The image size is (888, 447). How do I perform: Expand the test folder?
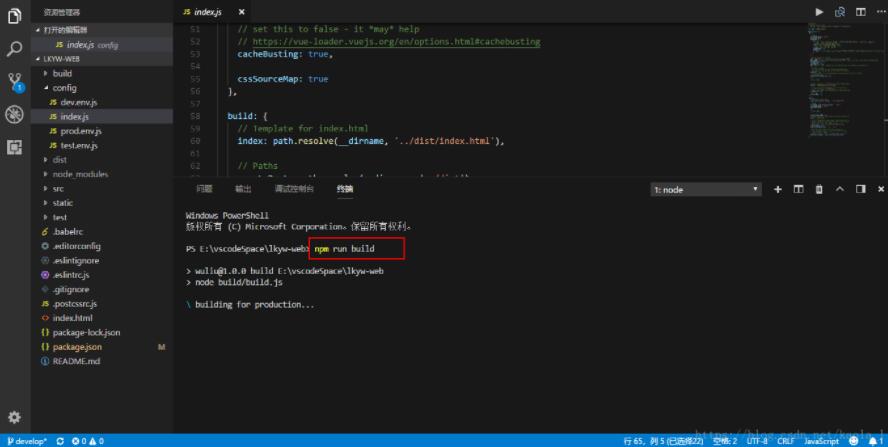pyautogui.click(x=102, y=217)
